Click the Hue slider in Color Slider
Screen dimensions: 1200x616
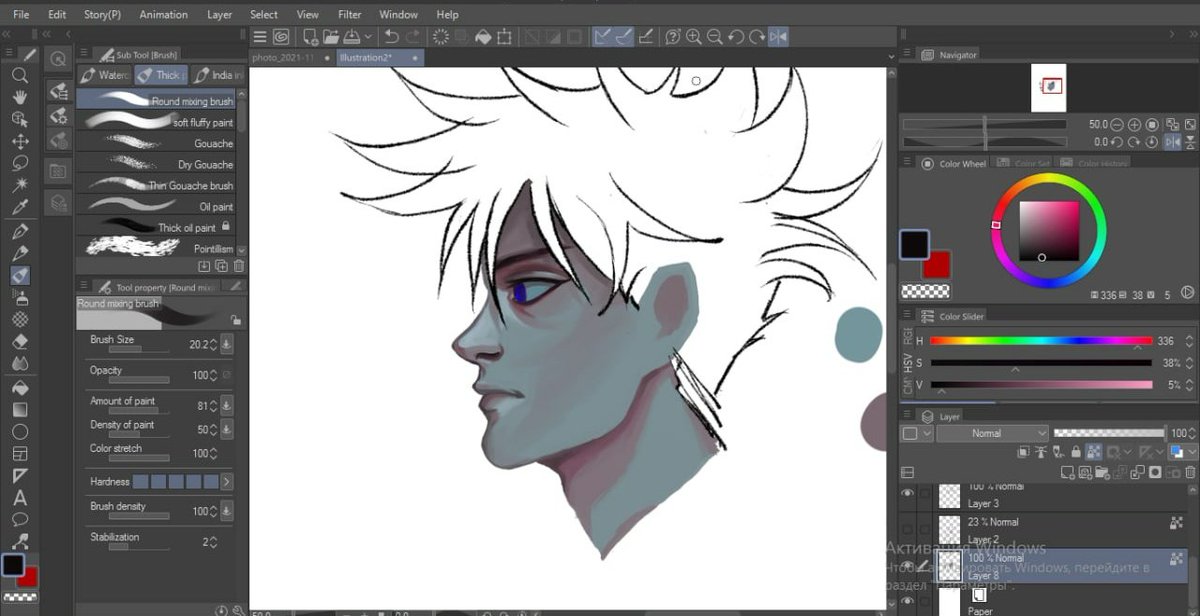coord(1040,341)
